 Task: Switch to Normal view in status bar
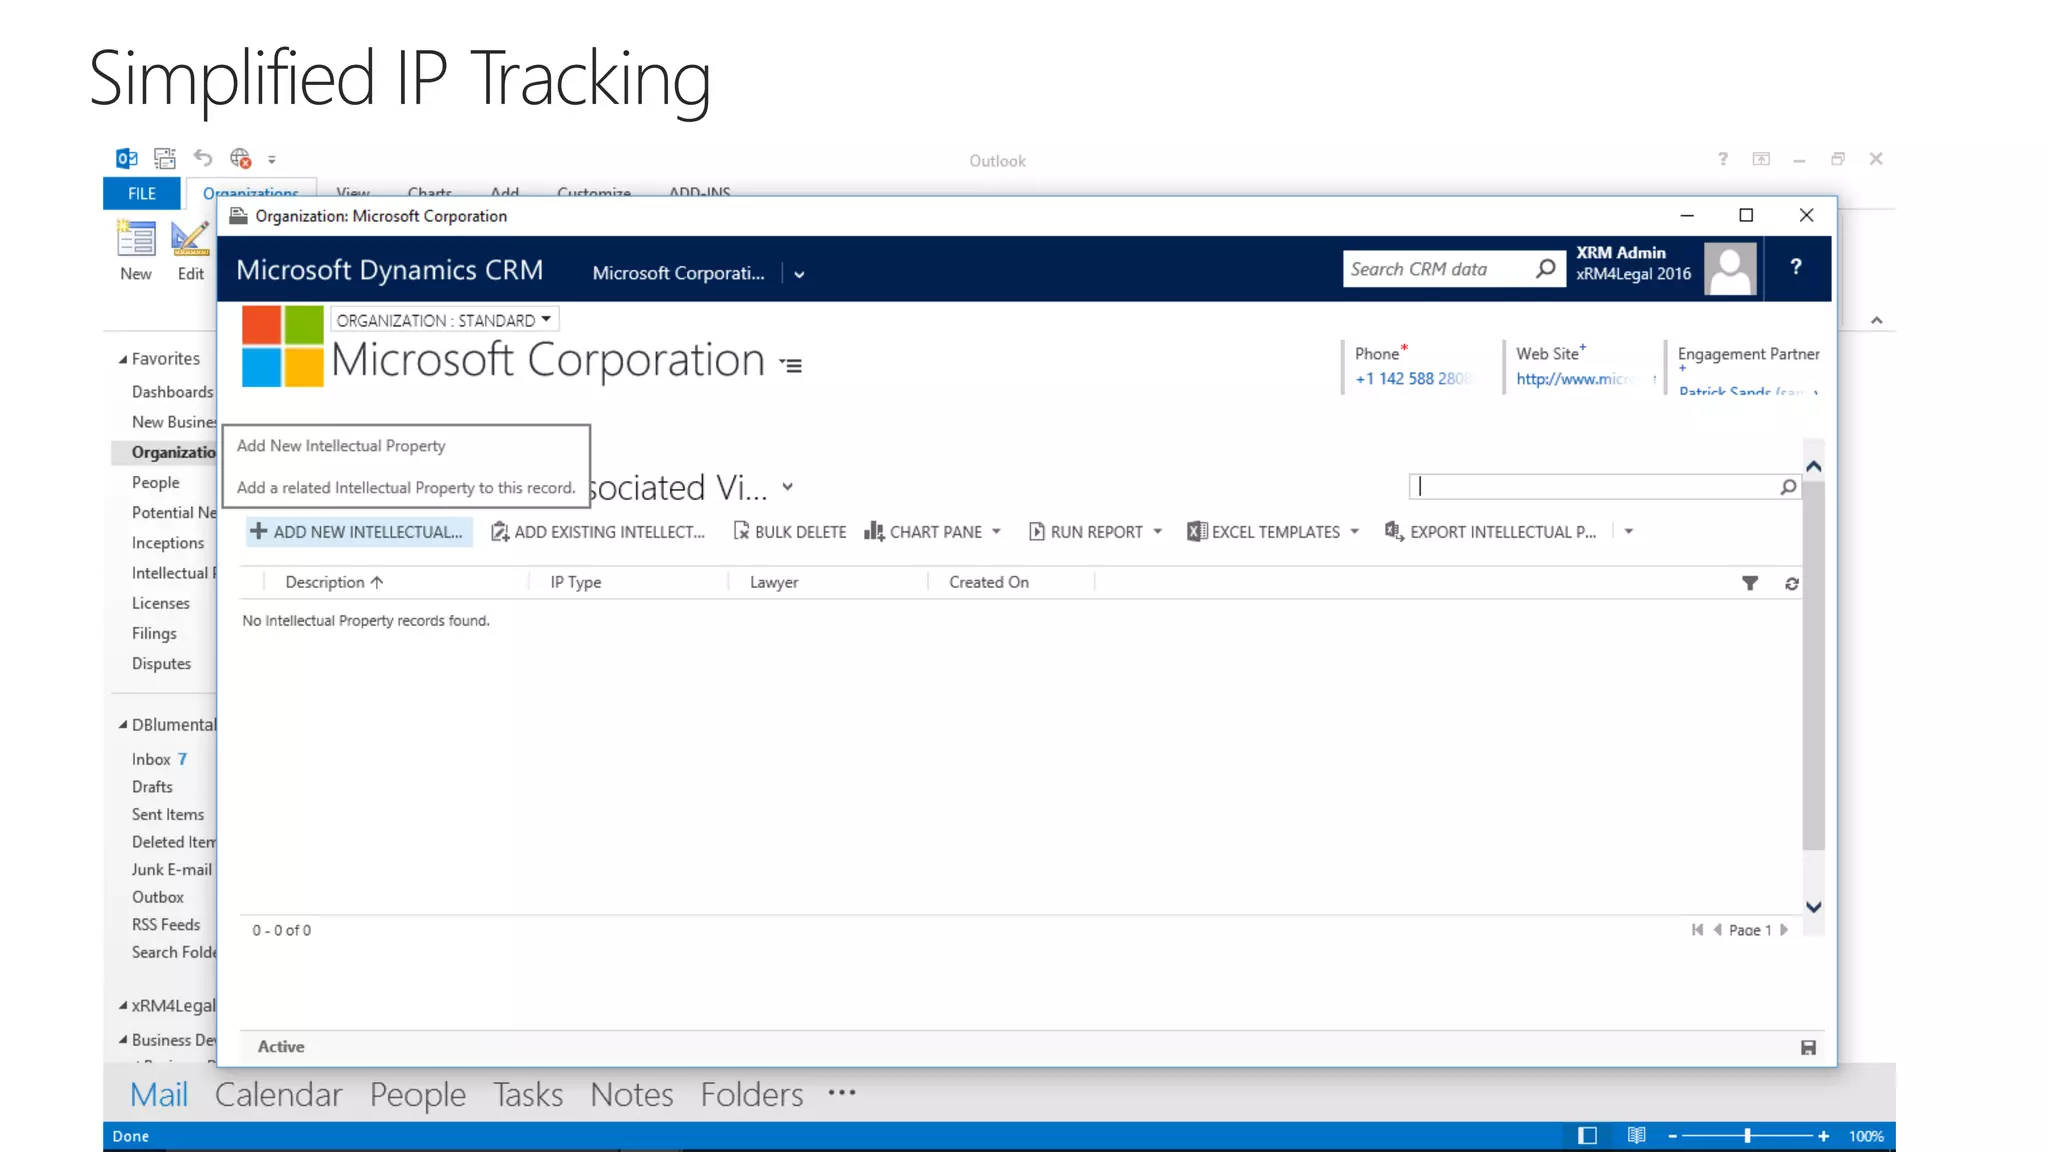(1587, 1136)
